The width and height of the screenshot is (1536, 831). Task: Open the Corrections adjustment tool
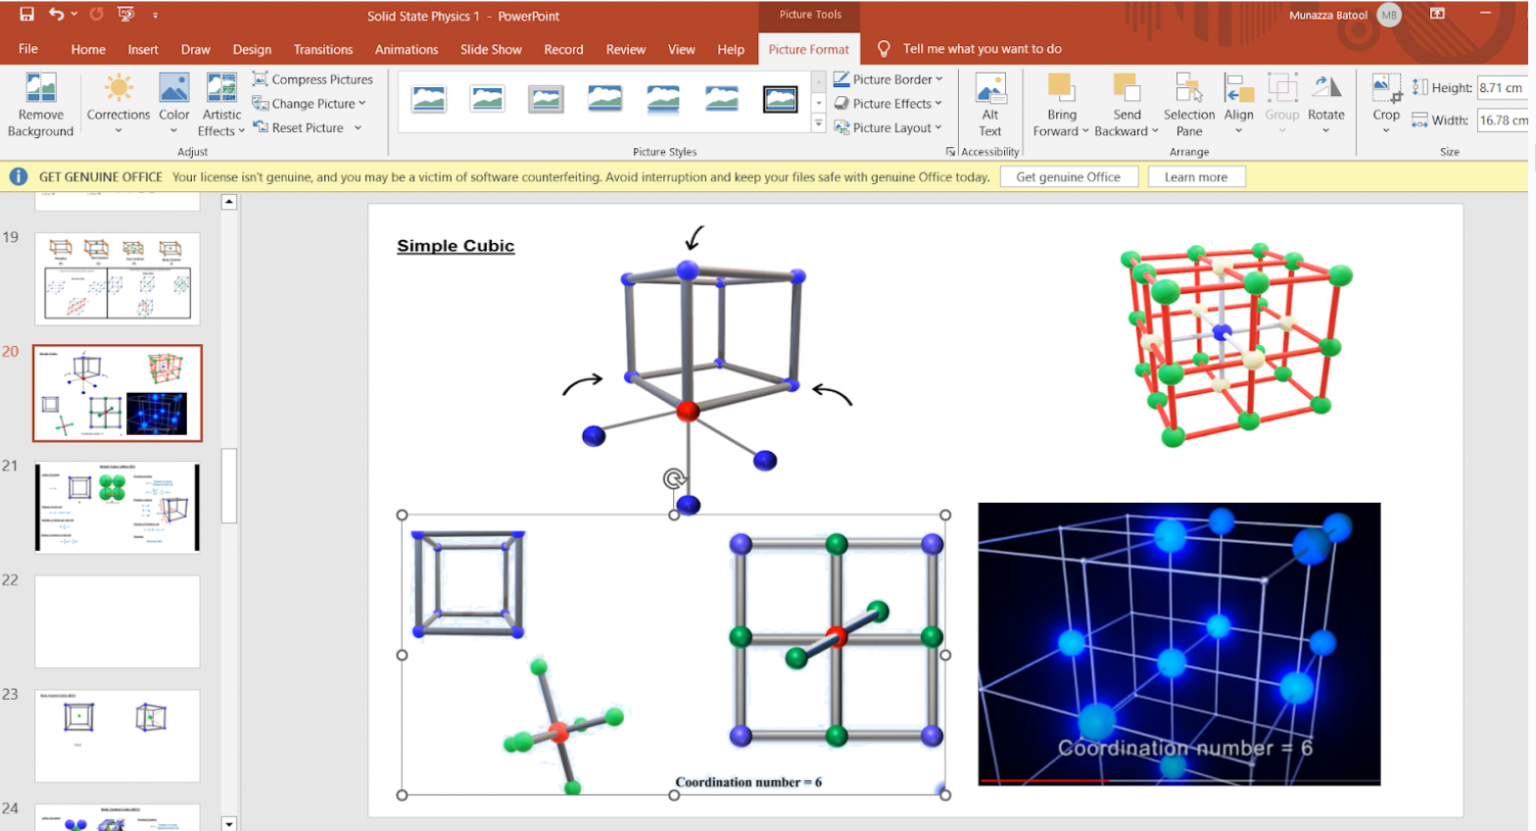point(118,104)
